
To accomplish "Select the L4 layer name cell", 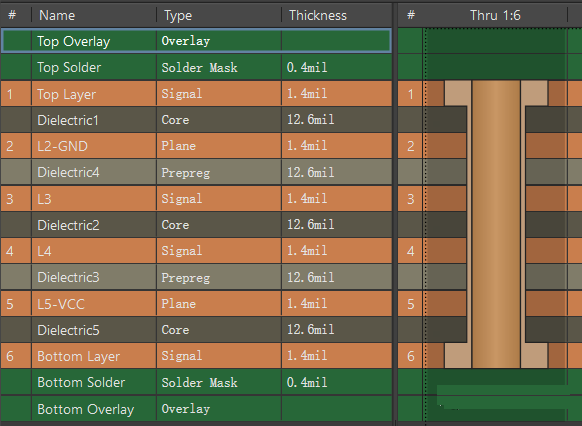I will tap(94, 251).
